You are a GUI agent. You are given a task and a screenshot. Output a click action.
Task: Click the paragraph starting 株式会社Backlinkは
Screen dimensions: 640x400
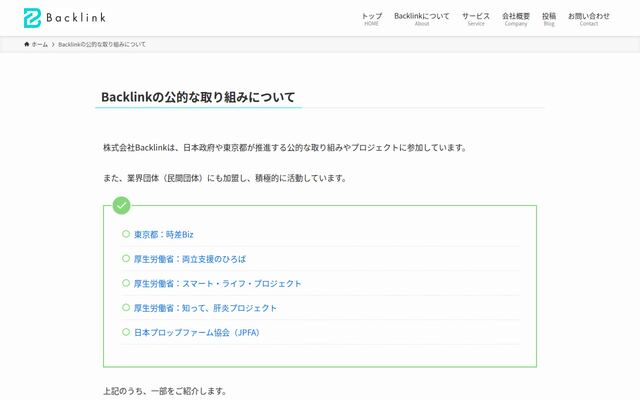[x=285, y=147]
